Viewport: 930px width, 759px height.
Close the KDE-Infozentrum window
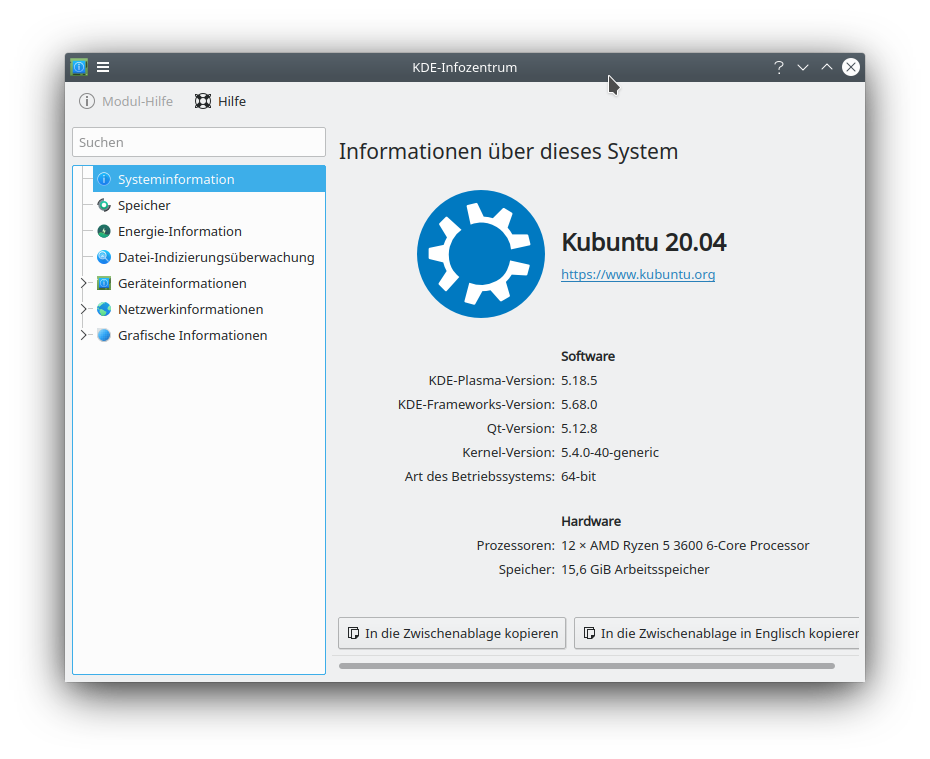(x=851, y=67)
